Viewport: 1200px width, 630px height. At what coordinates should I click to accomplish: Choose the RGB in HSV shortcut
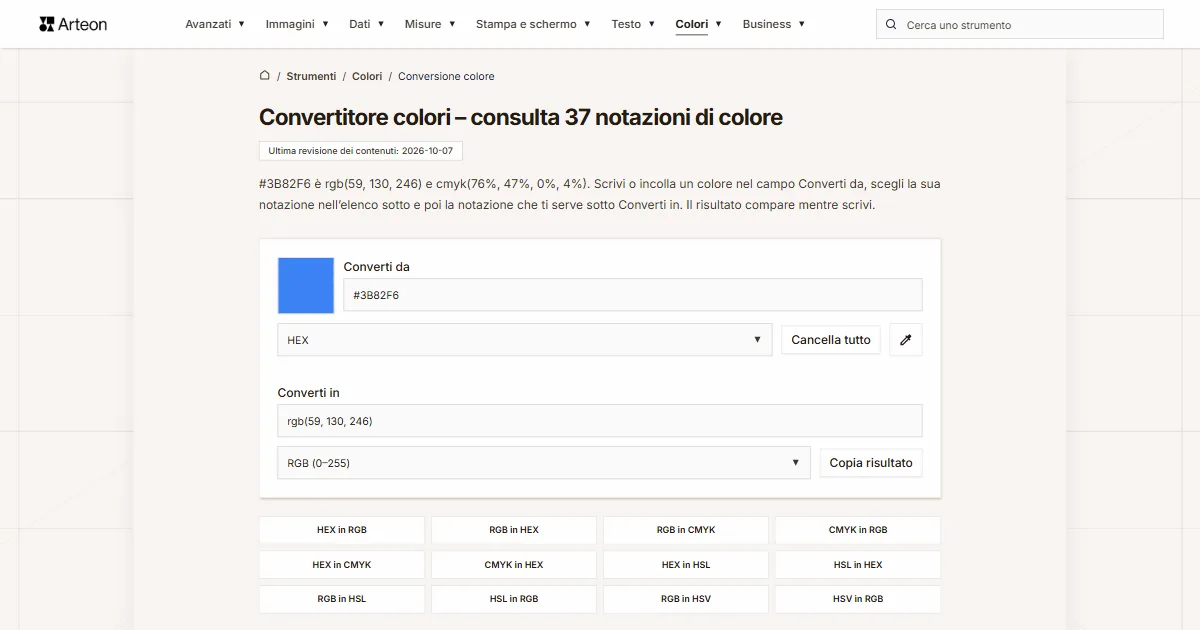coord(686,599)
